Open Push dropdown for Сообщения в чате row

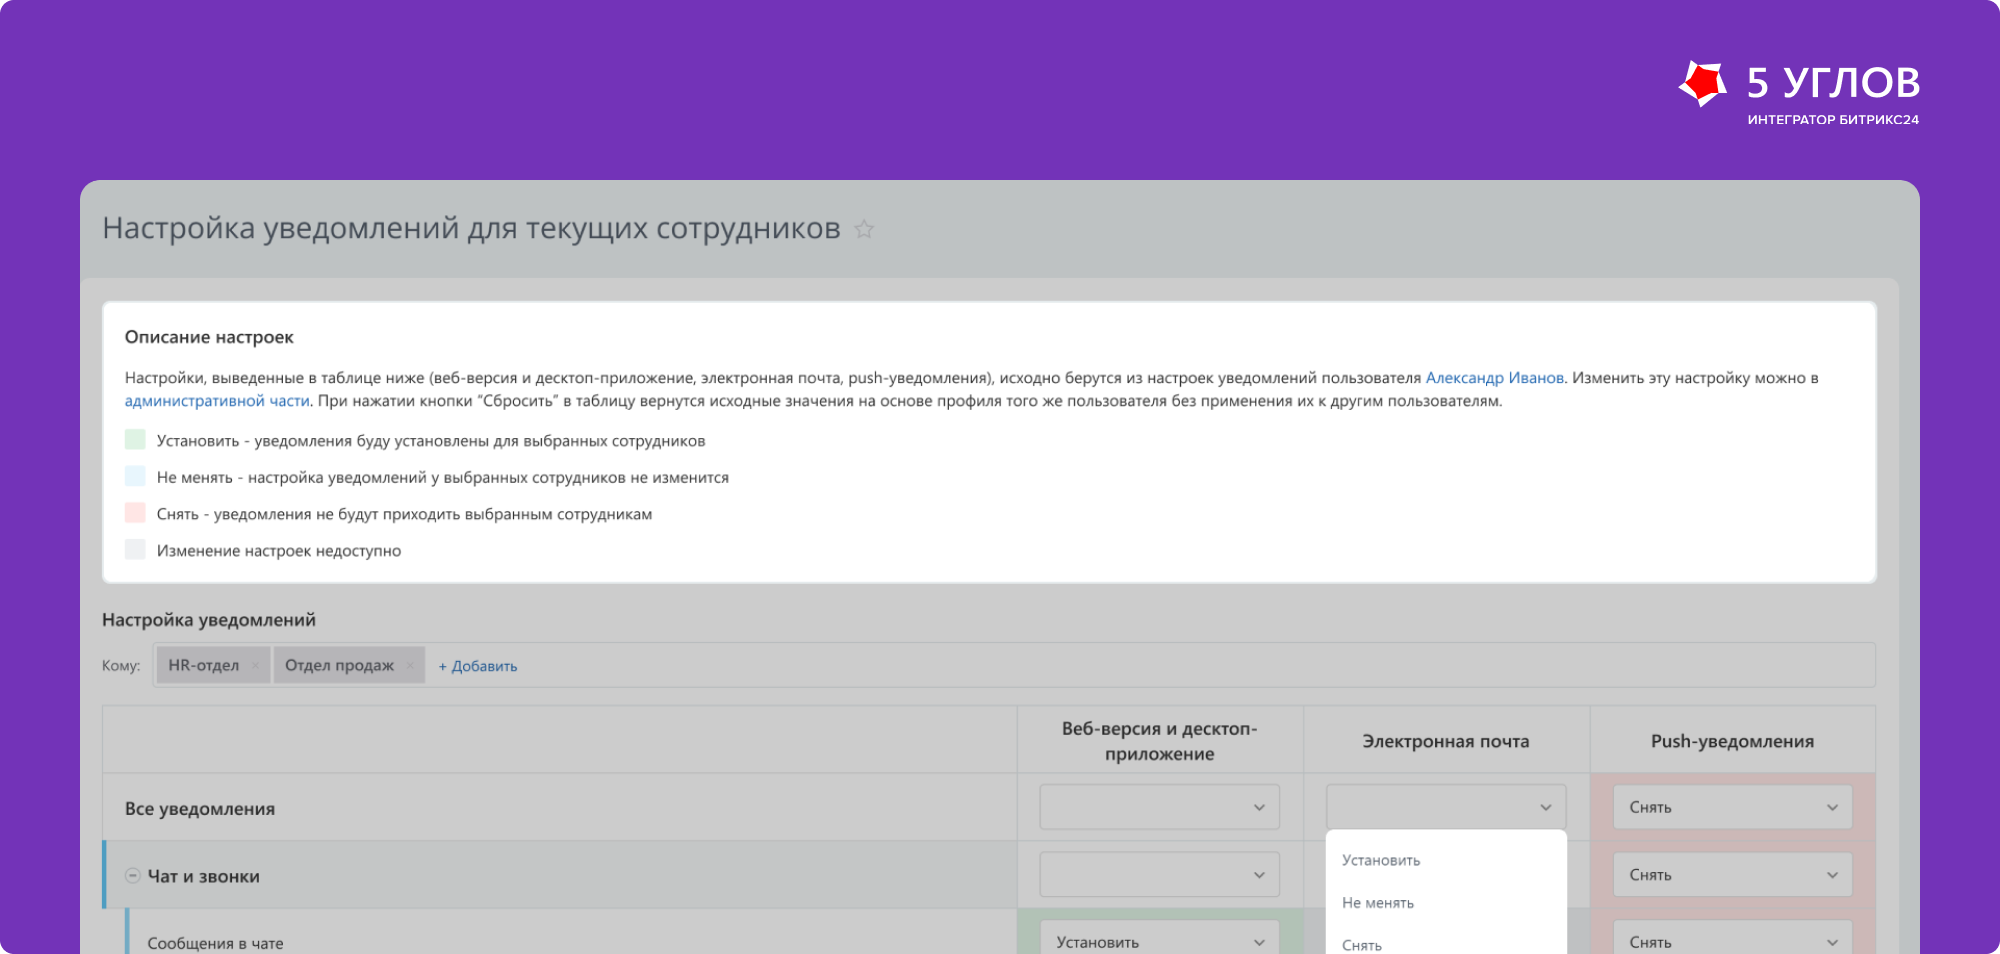coord(1732,938)
